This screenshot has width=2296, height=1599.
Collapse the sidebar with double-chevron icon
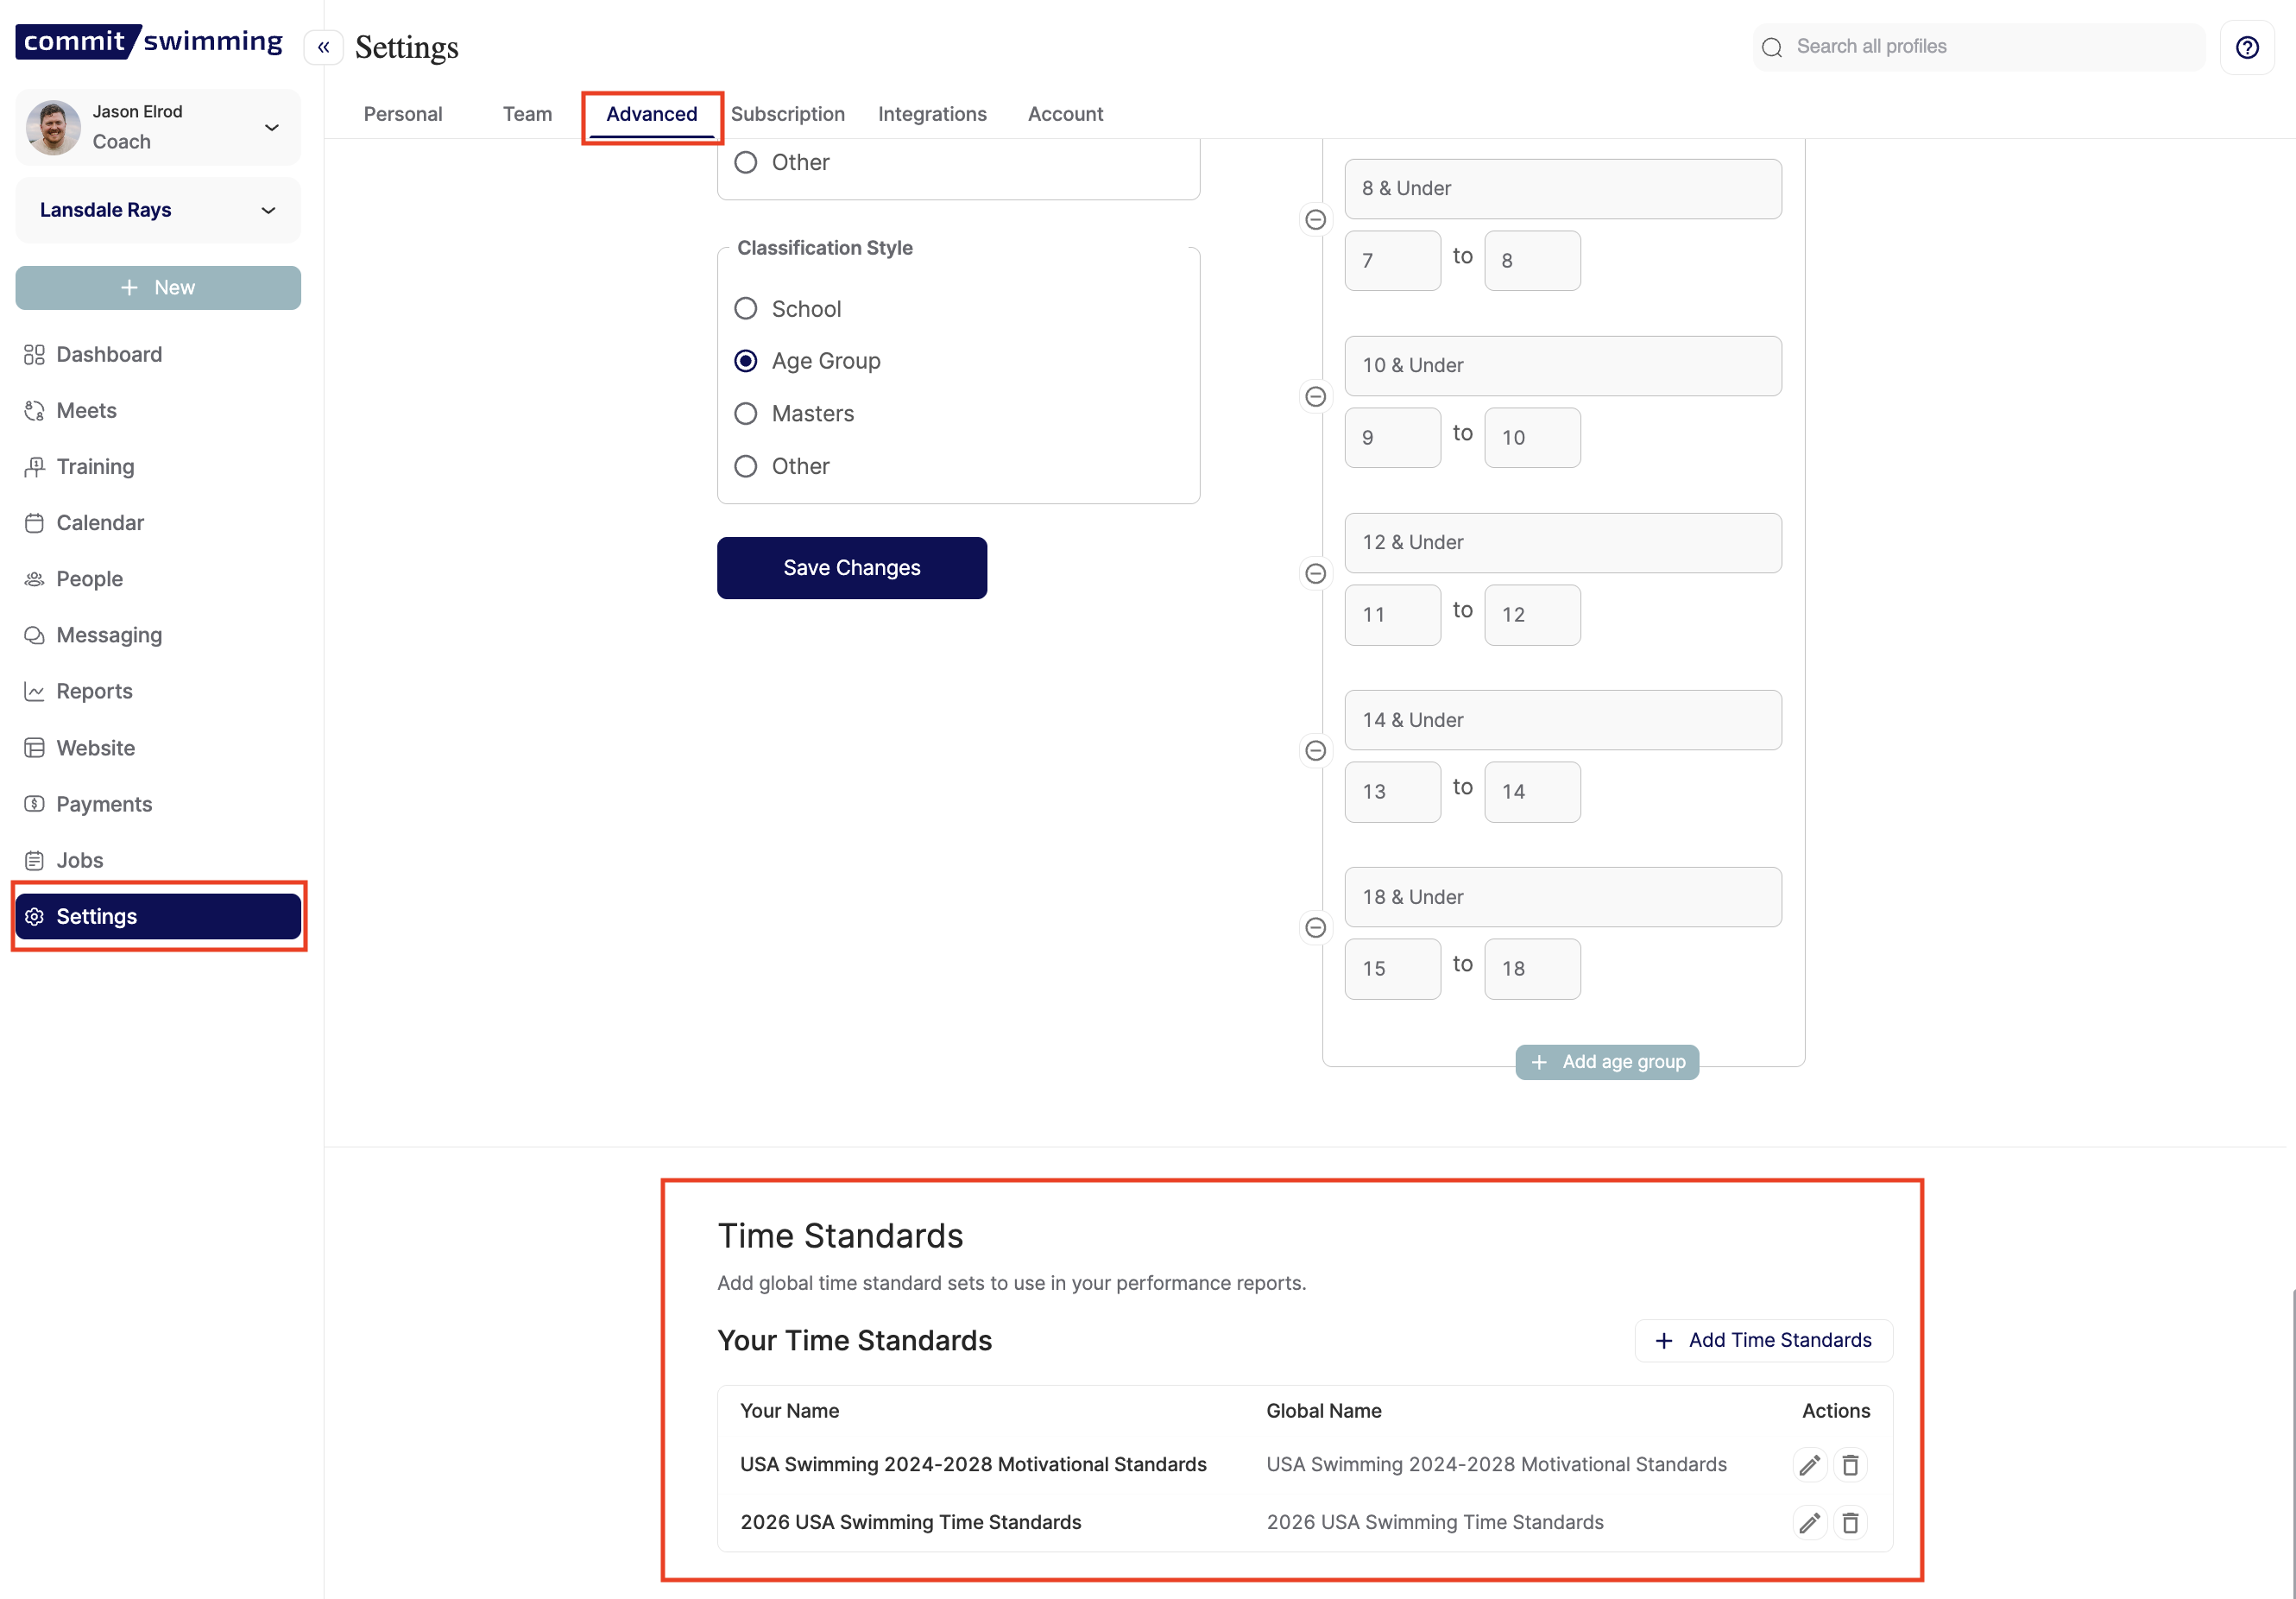(323, 47)
